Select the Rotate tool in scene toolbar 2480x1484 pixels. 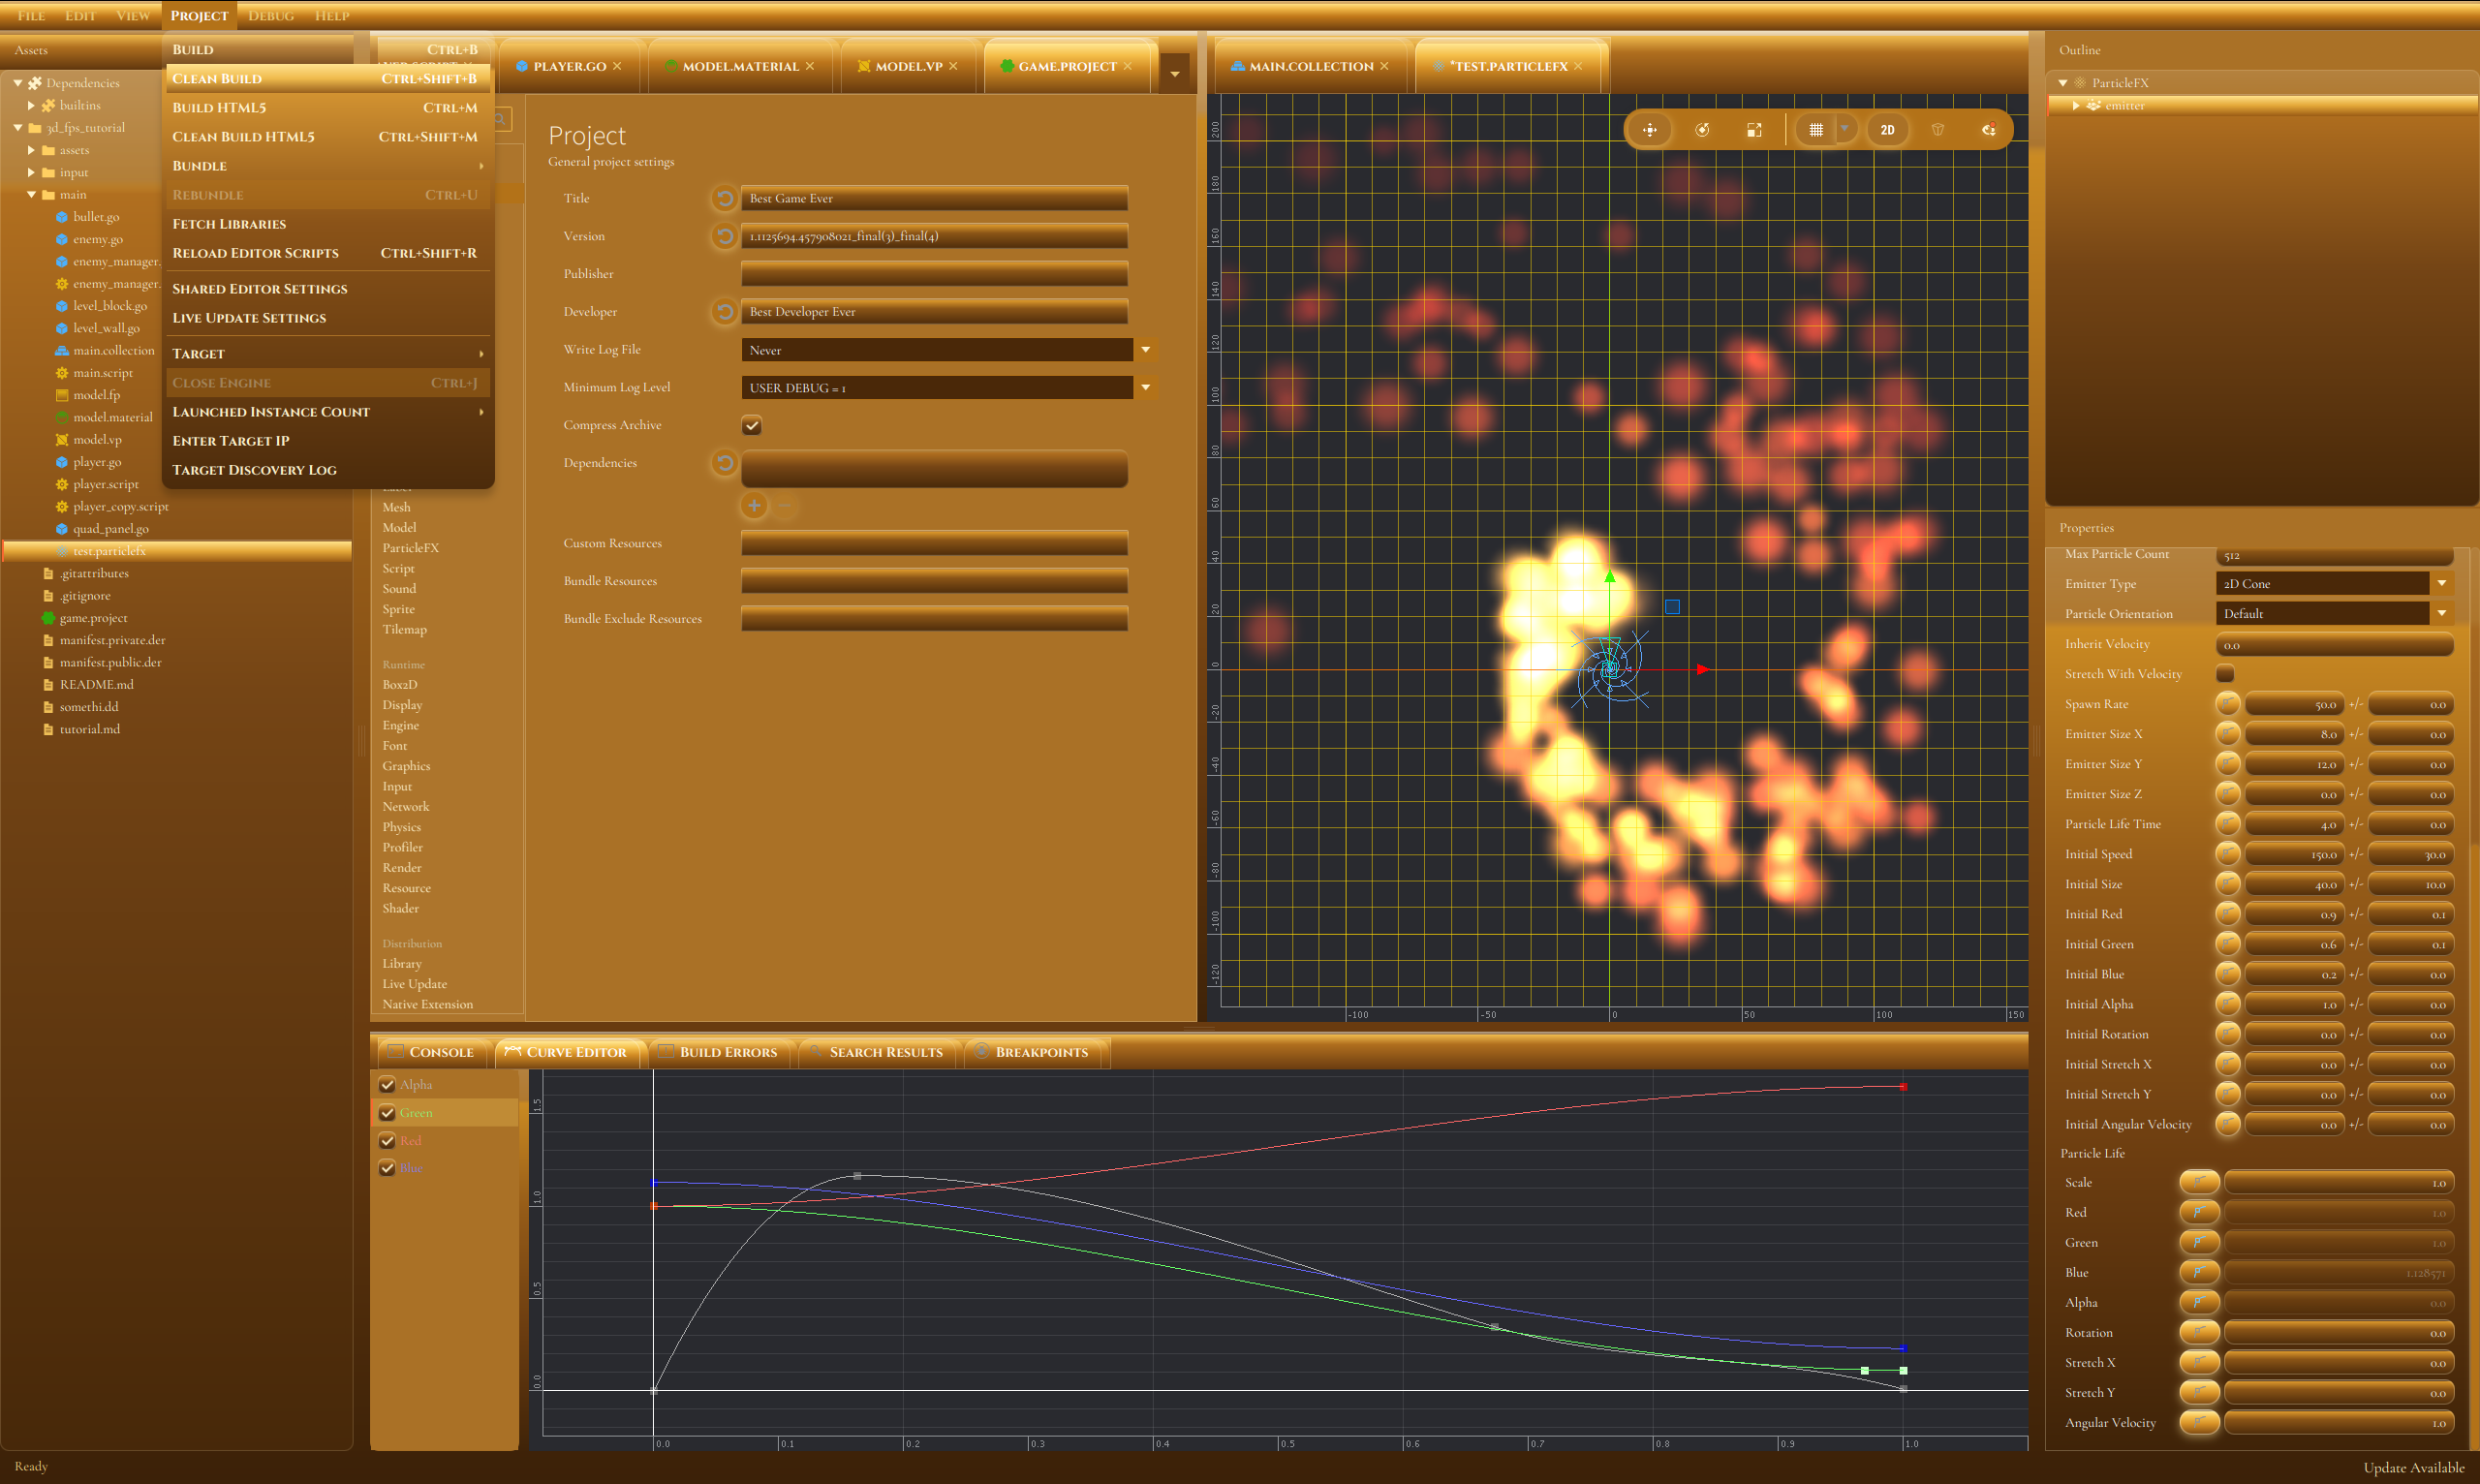point(1702,130)
